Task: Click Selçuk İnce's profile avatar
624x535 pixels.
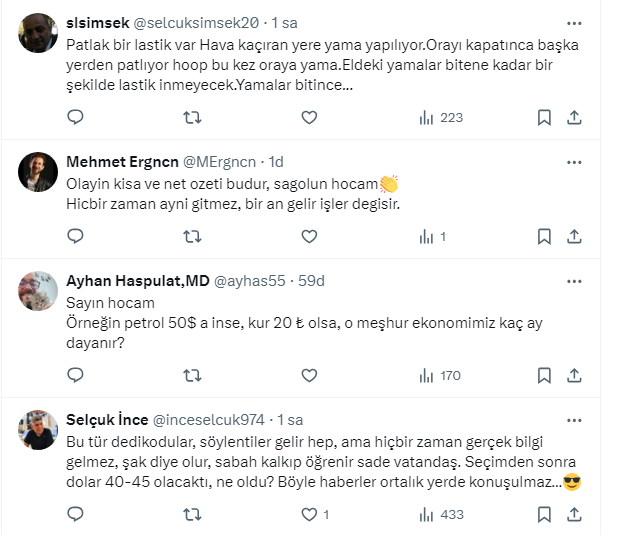Action: (x=38, y=429)
